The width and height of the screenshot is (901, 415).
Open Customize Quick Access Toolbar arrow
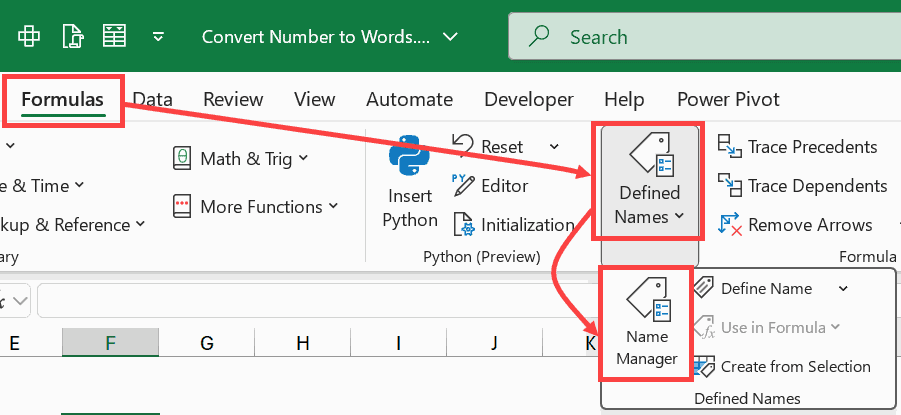[158, 37]
